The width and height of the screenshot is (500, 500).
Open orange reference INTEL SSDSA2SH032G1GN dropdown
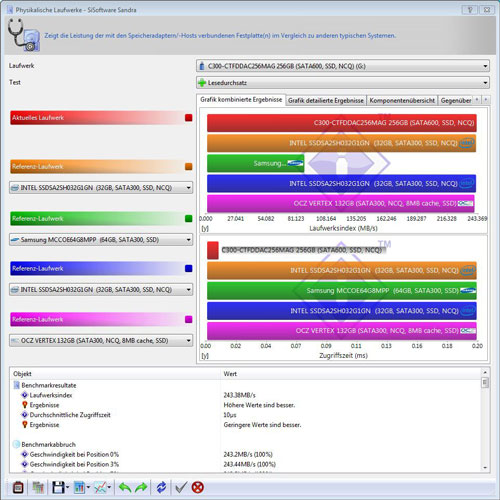[x=101, y=188]
